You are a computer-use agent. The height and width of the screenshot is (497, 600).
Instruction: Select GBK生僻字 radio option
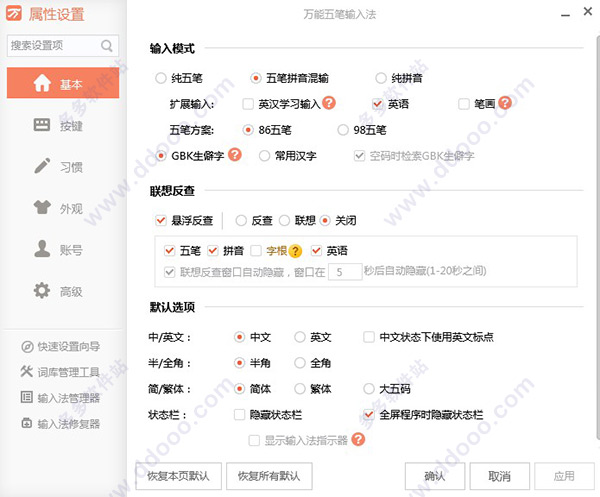161,156
